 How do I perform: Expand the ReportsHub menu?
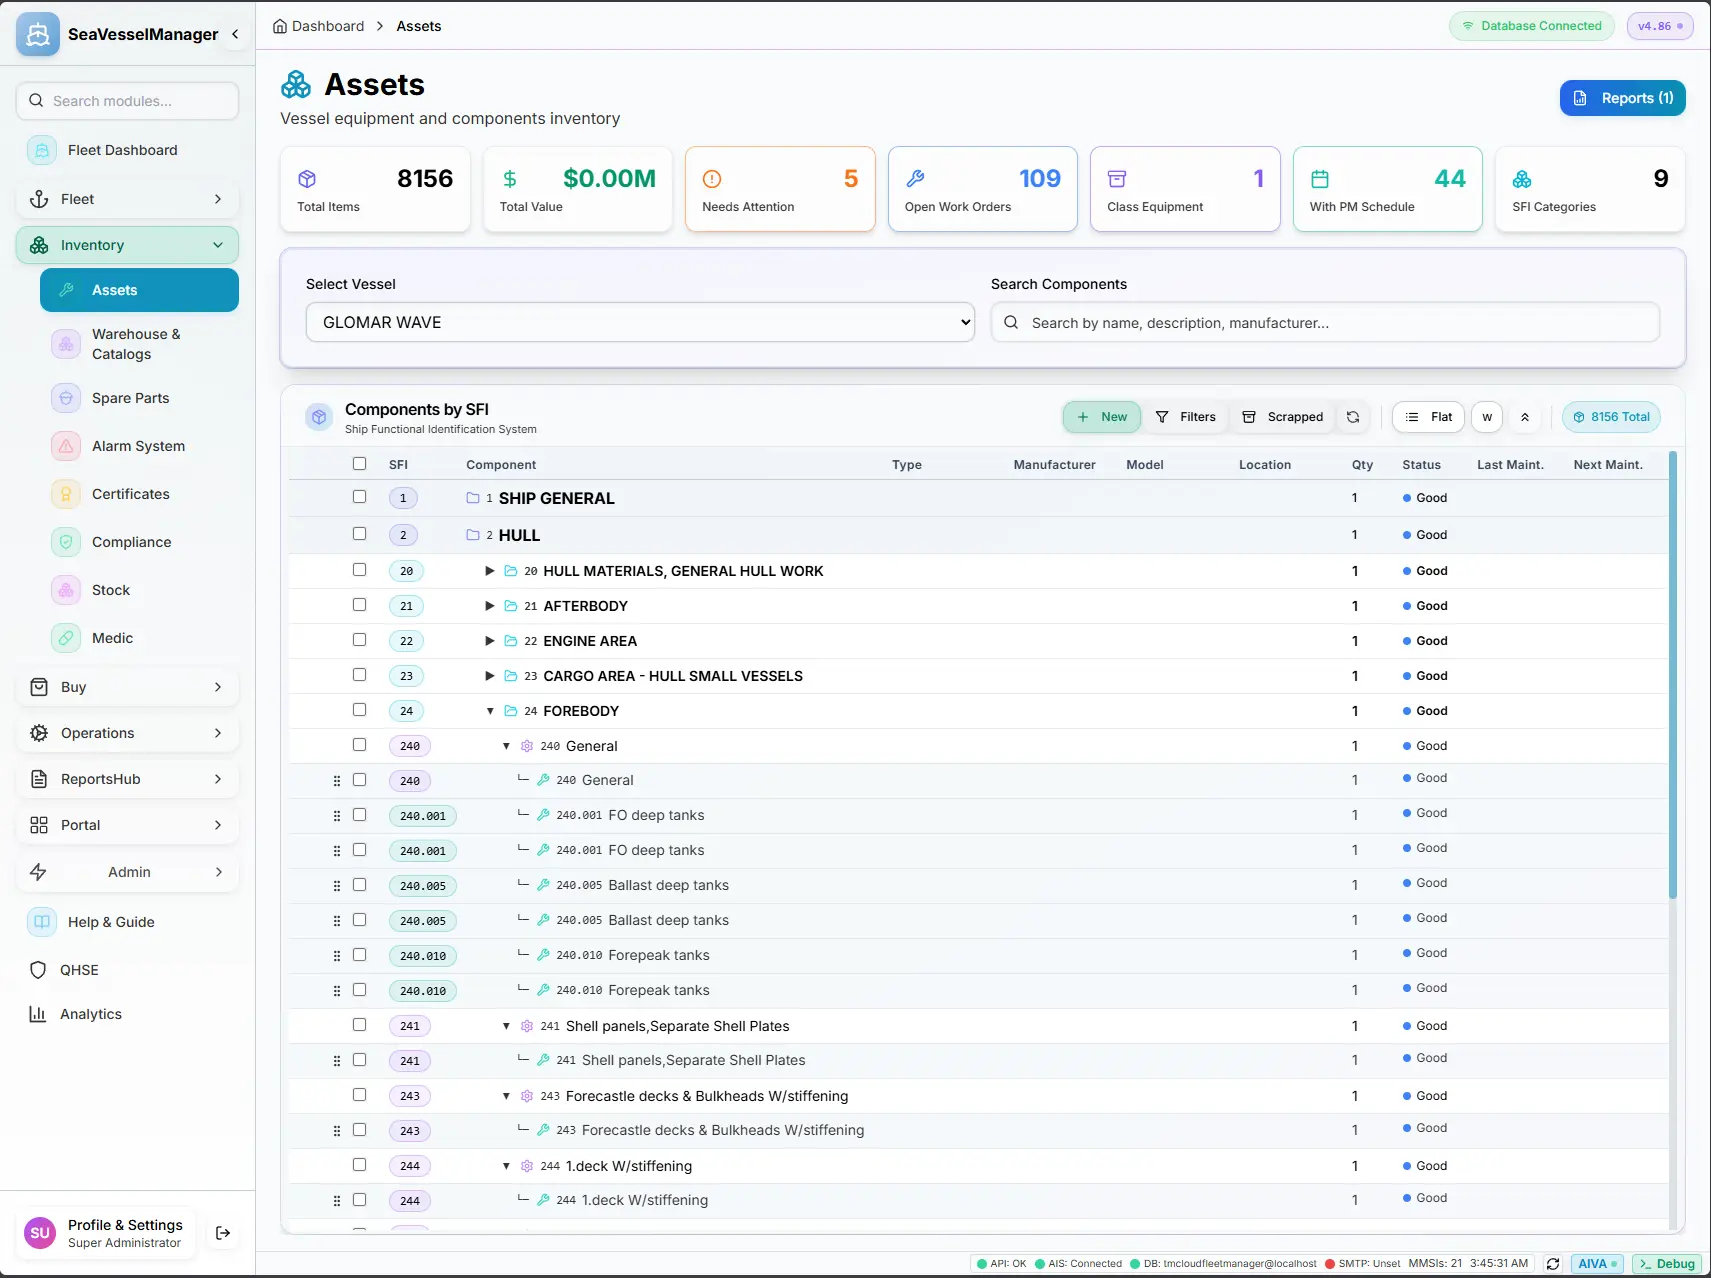(127, 779)
